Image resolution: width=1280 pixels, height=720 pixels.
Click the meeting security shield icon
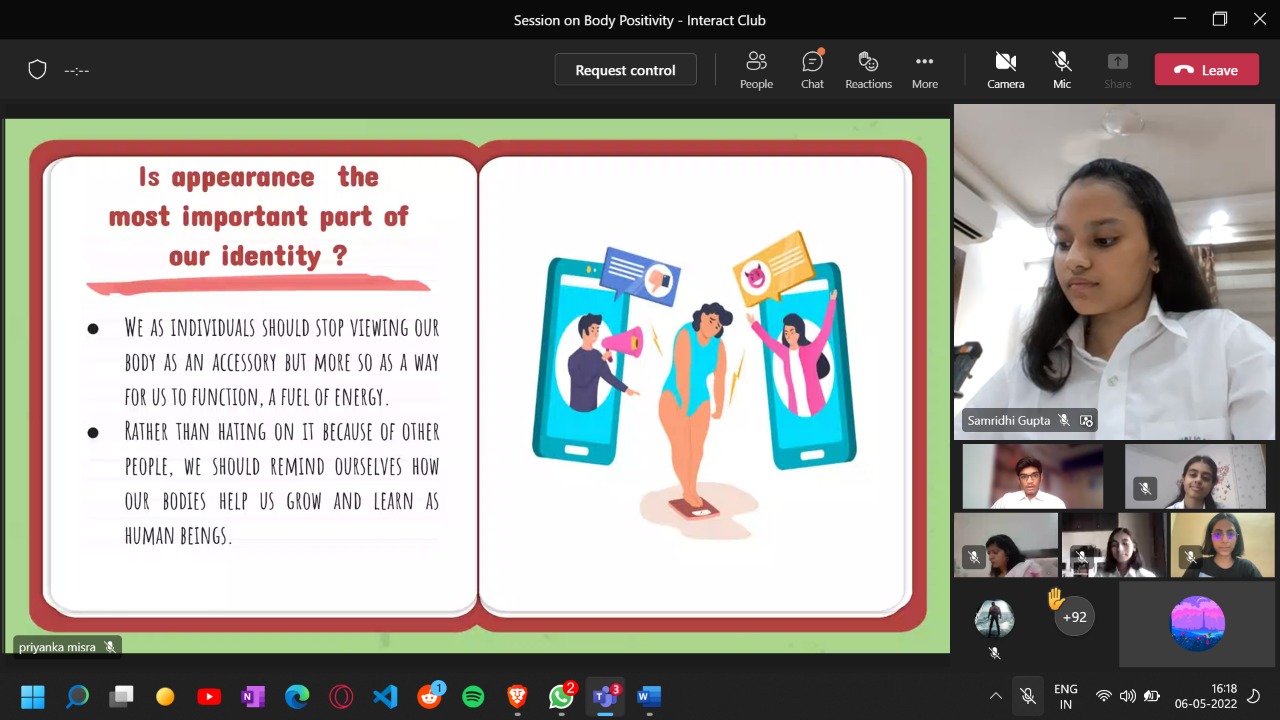37,69
